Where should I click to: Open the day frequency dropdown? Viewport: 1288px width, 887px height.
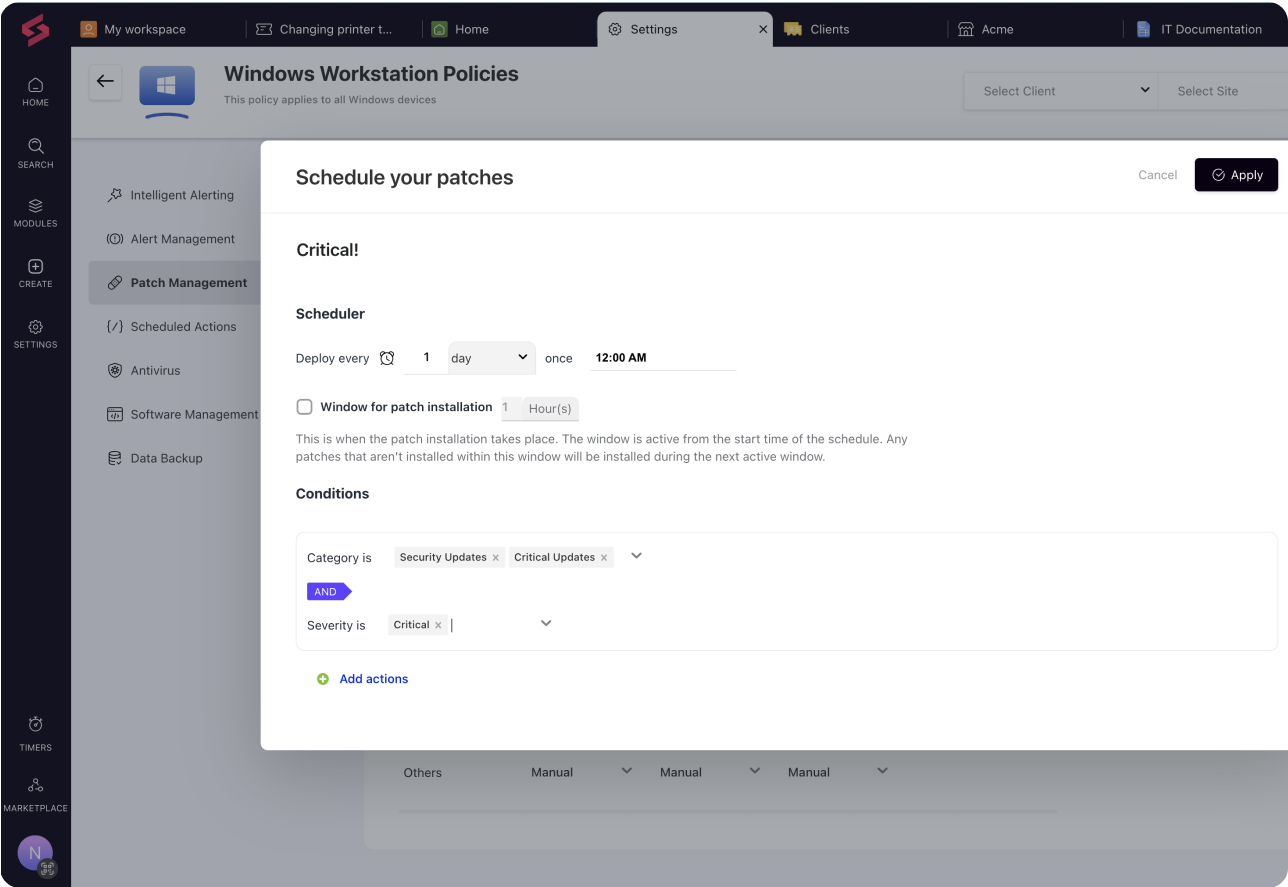click(491, 357)
